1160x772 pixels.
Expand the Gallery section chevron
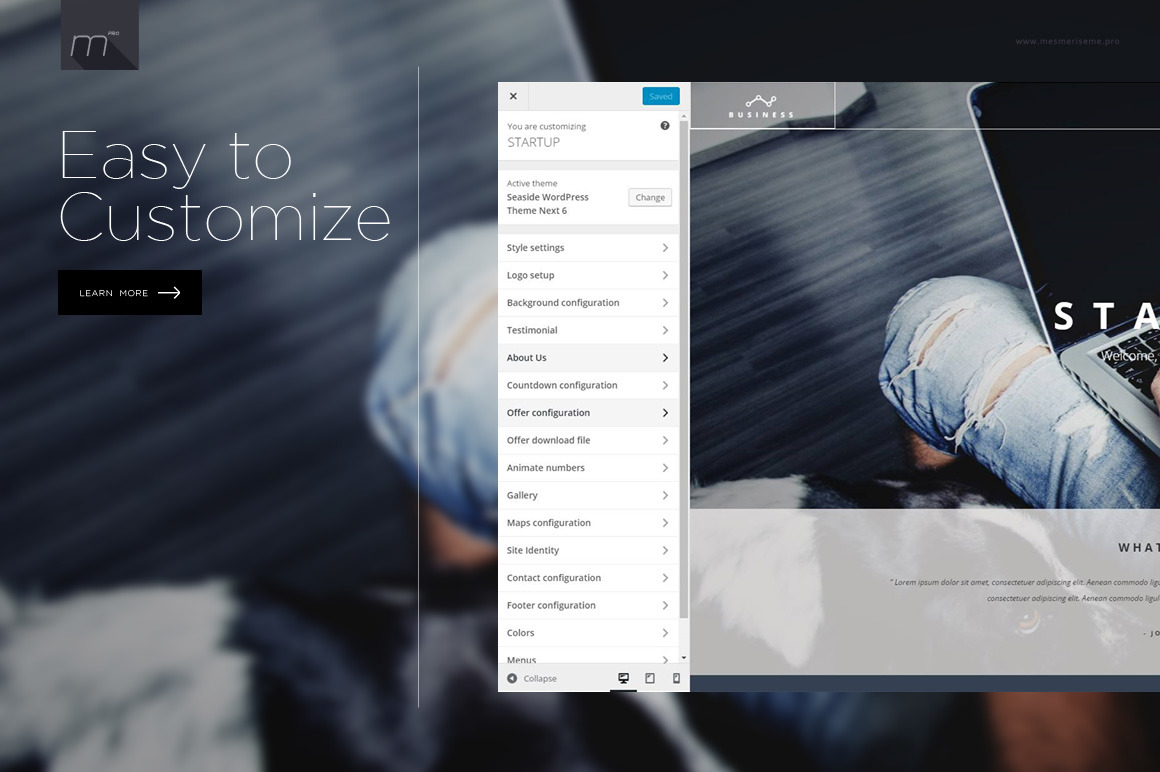(665, 495)
